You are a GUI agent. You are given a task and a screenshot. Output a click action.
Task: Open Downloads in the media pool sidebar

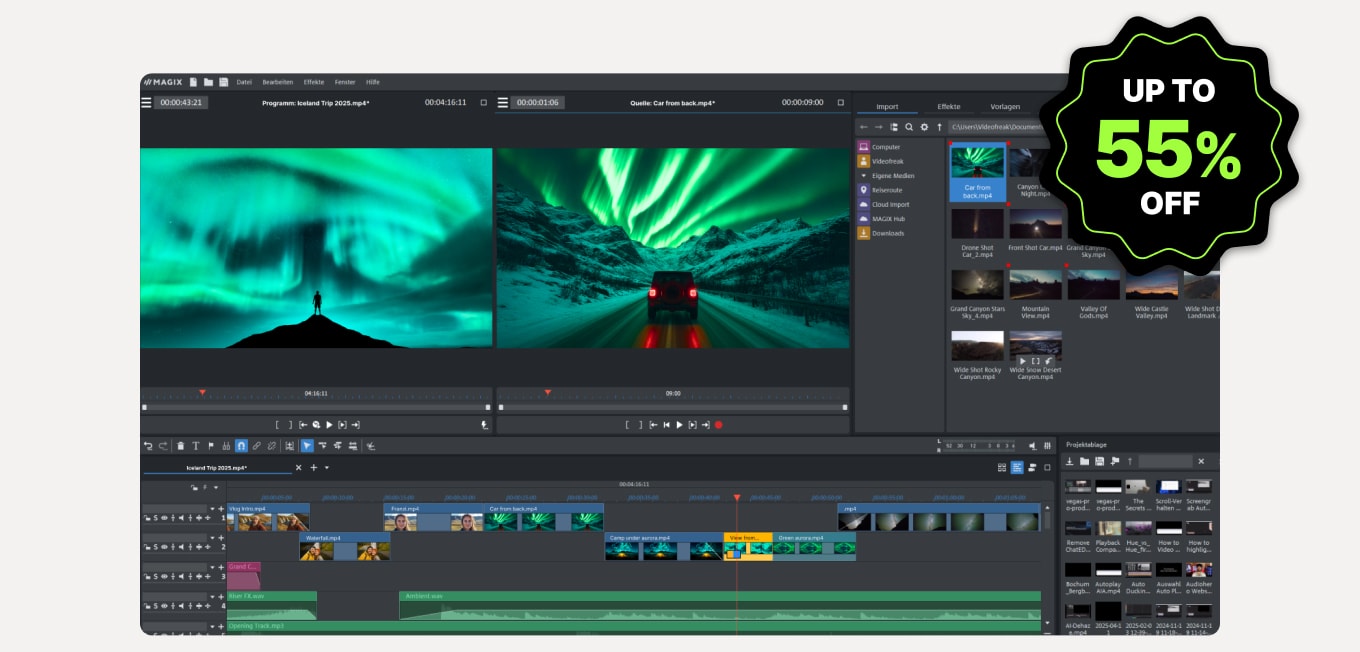(887, 233)
